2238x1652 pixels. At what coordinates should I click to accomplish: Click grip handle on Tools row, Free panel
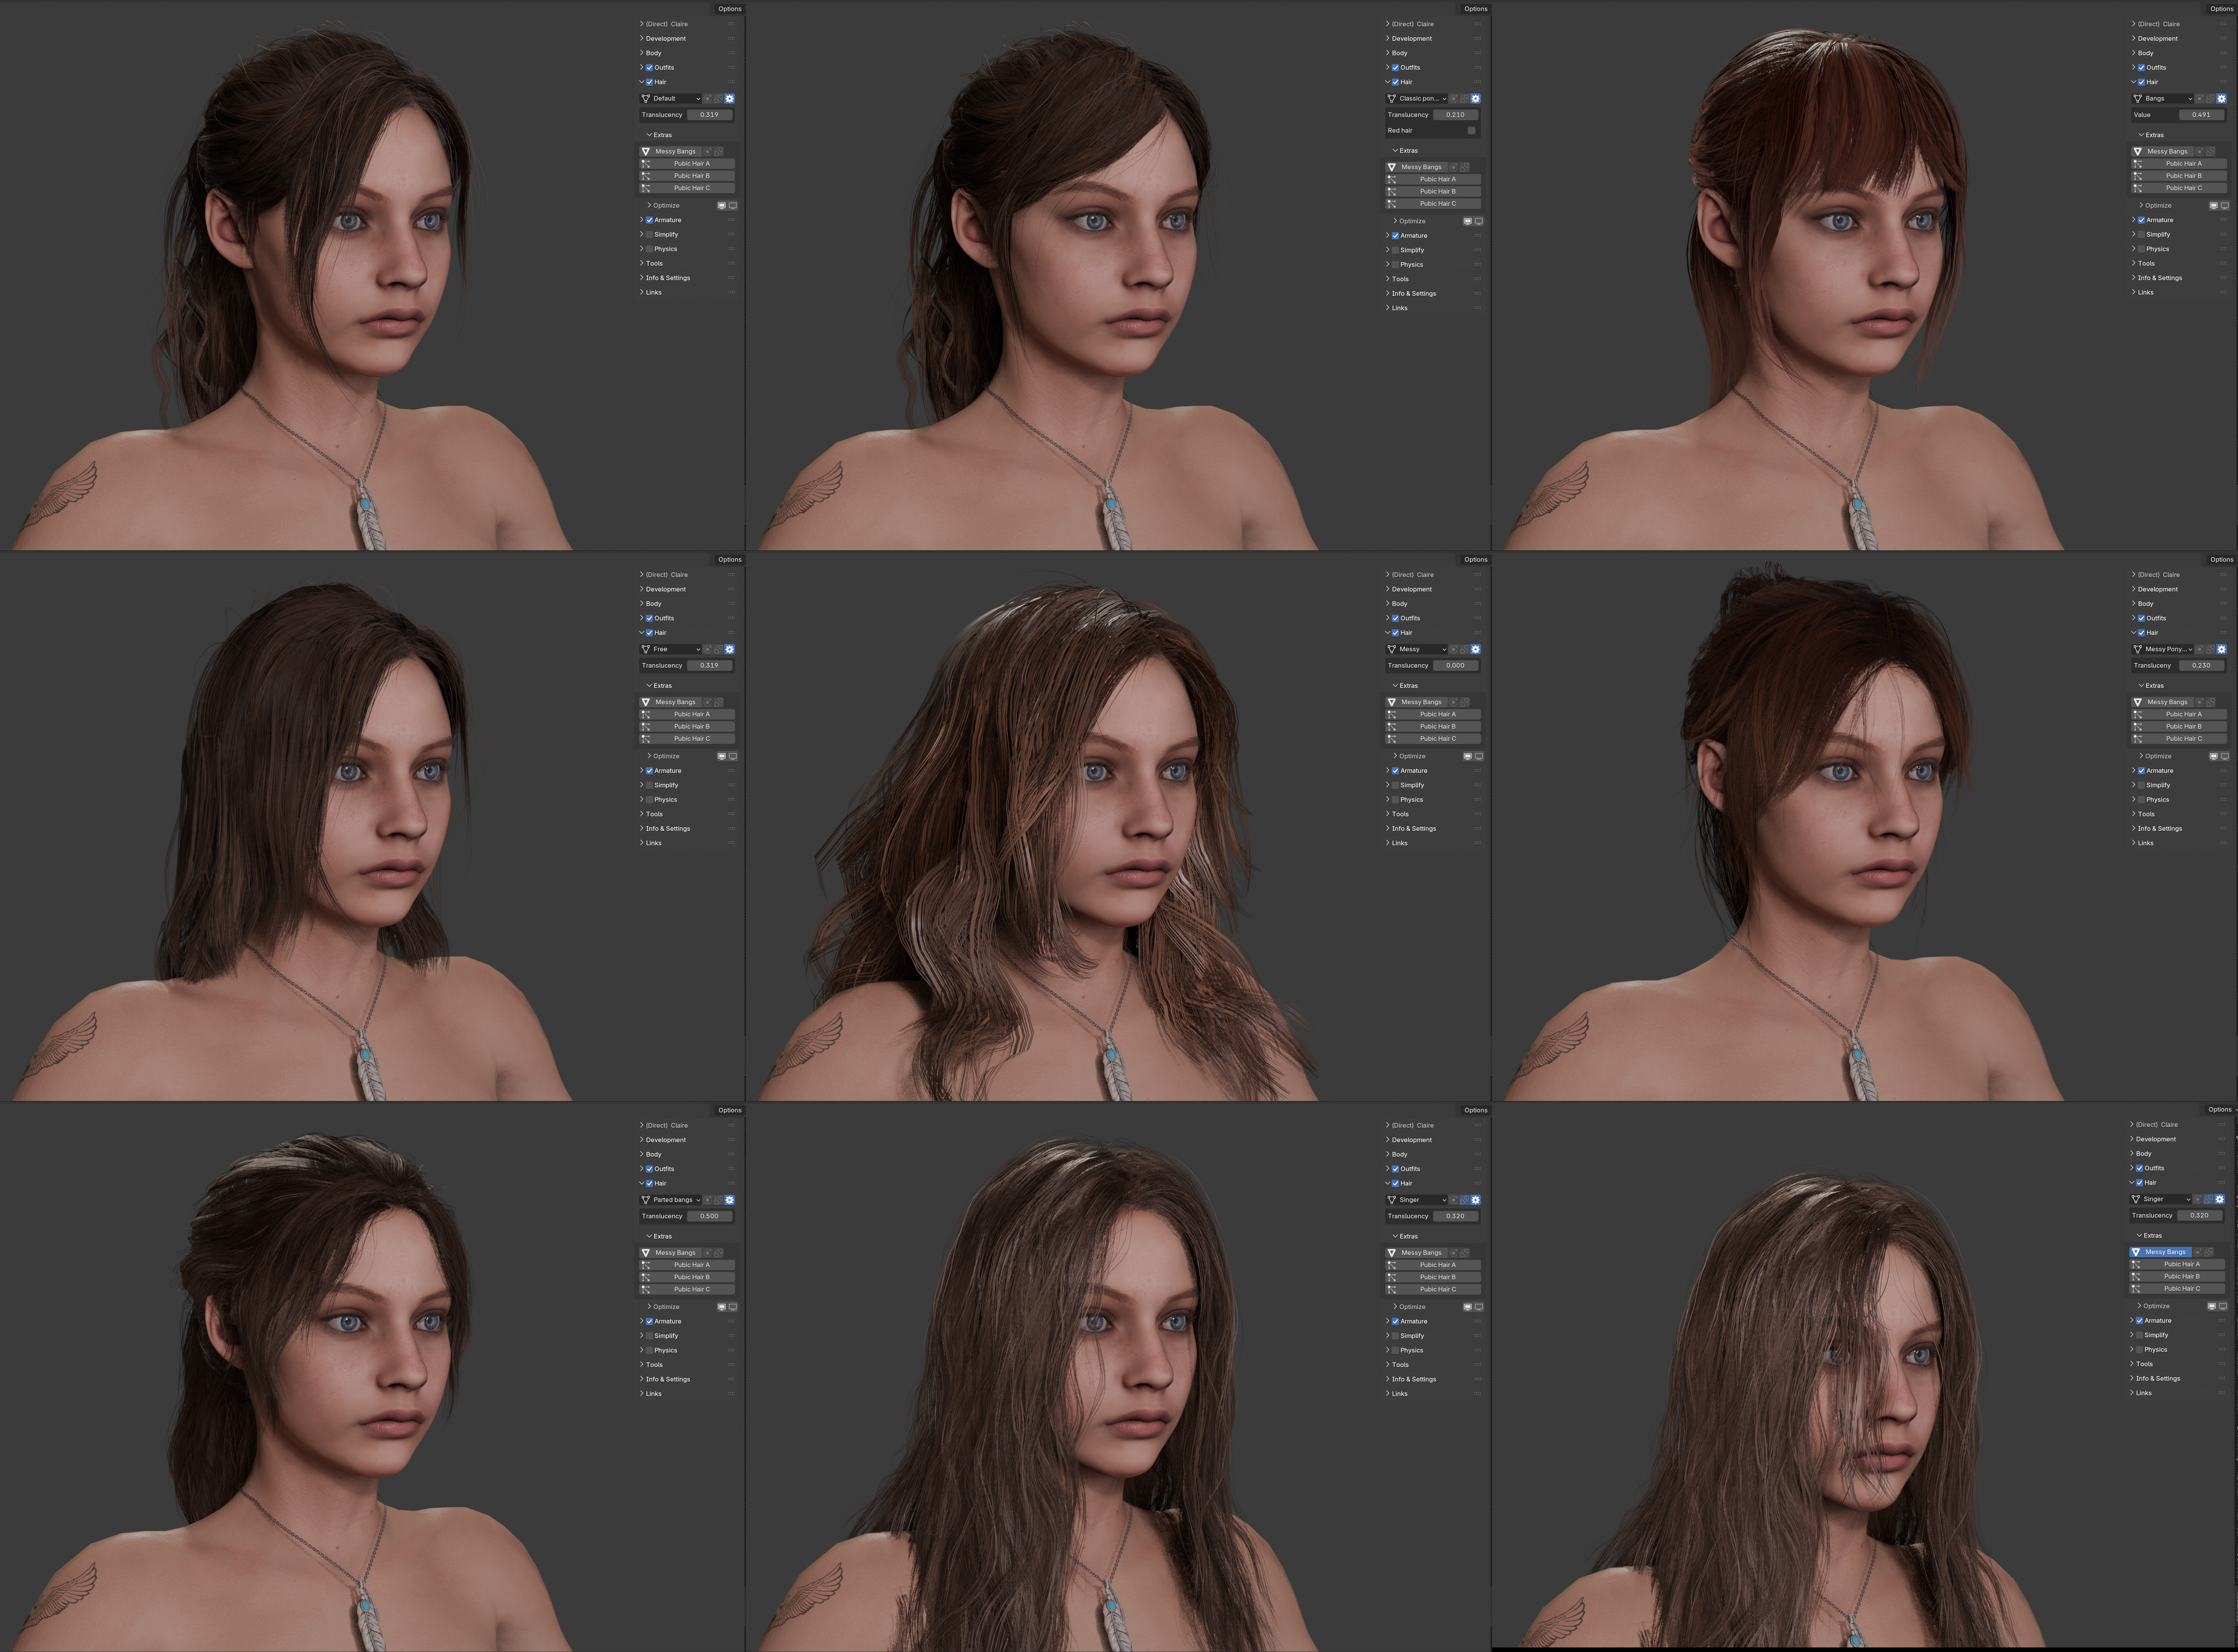(732, 814)
